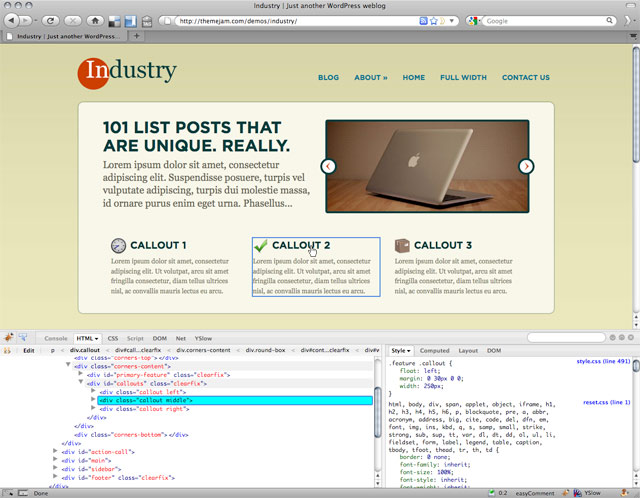640x498 pixels.
Task: Show previous slide with left carousel arrow
Action: (x=328, y=166)
